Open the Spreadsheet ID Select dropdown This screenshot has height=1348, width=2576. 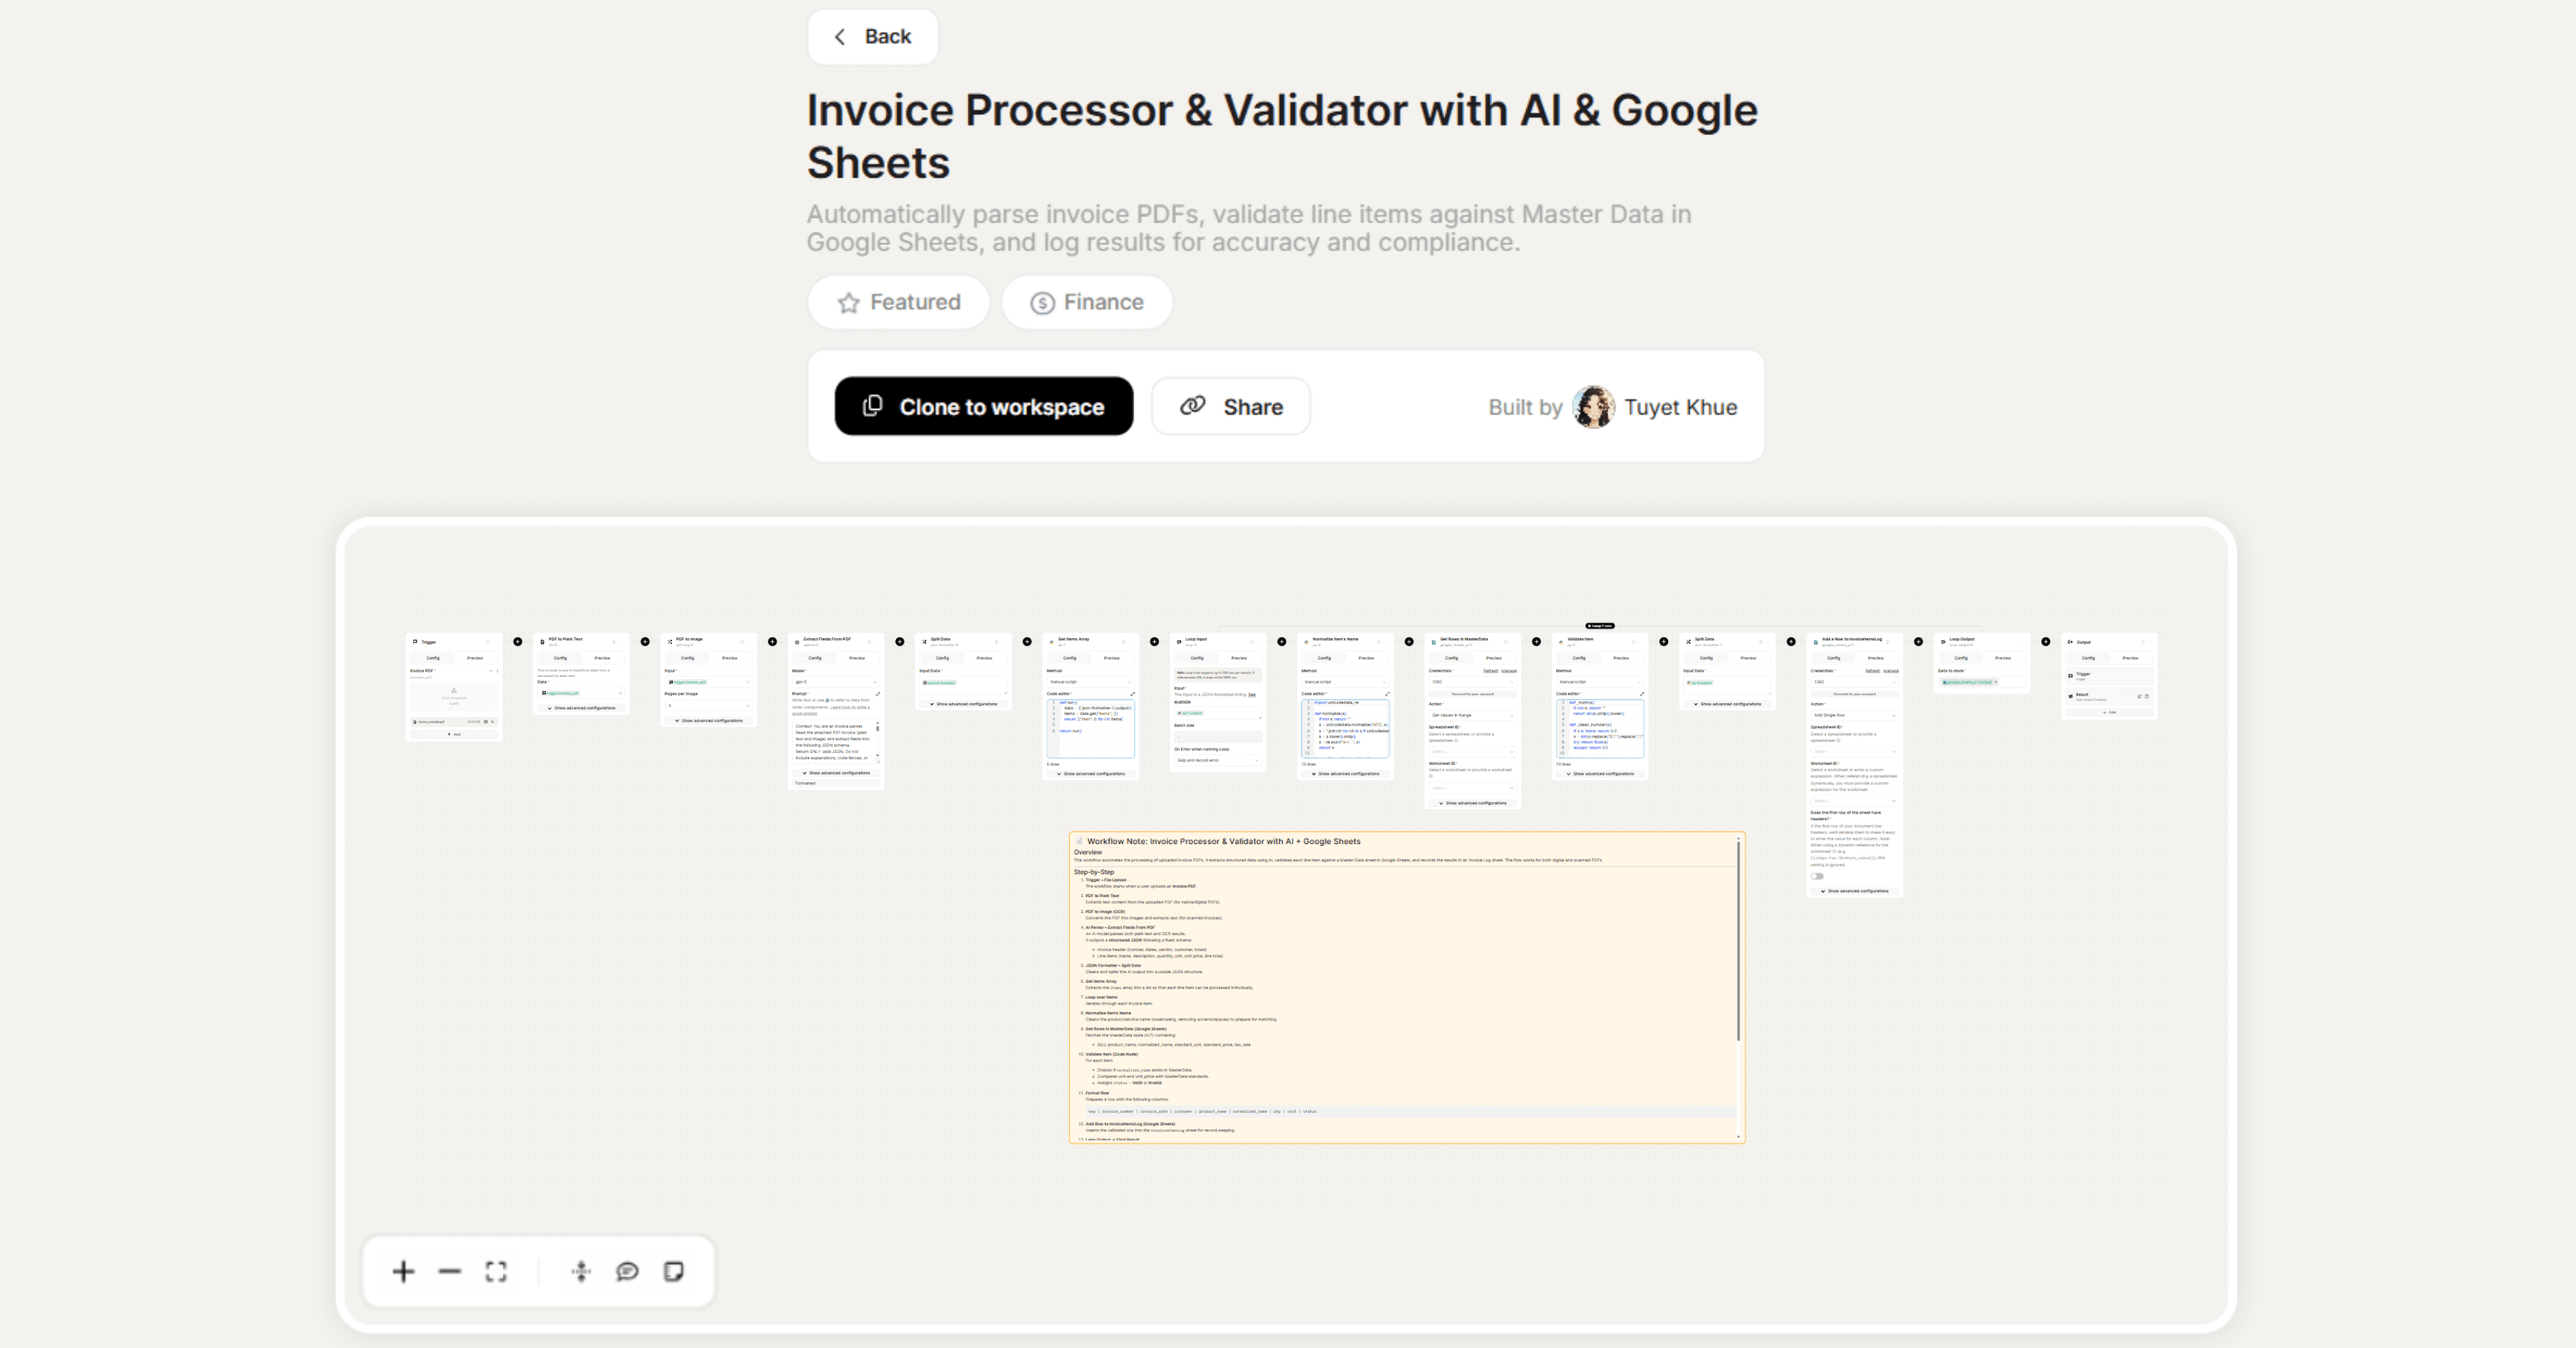pyautogui.click(x=1856, y=751)
